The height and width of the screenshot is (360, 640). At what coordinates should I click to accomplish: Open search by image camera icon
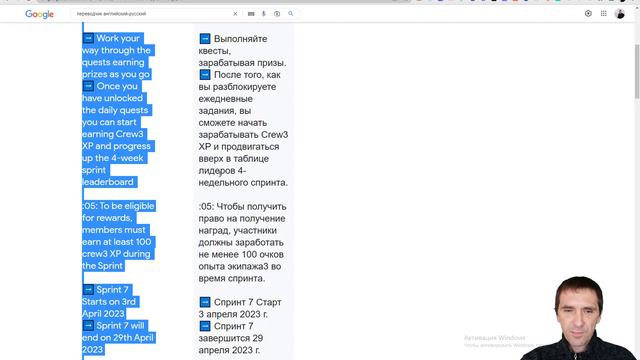[x=277, y=14]
